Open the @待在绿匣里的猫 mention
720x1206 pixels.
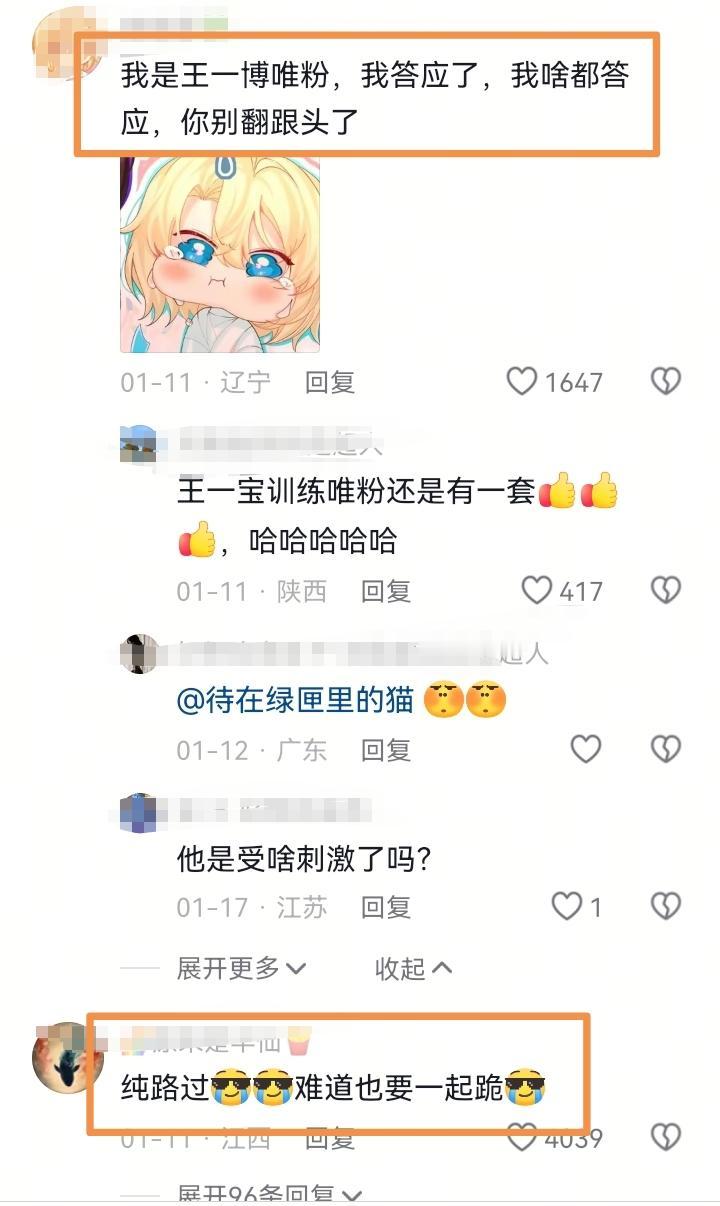click(x=295, y=700)
